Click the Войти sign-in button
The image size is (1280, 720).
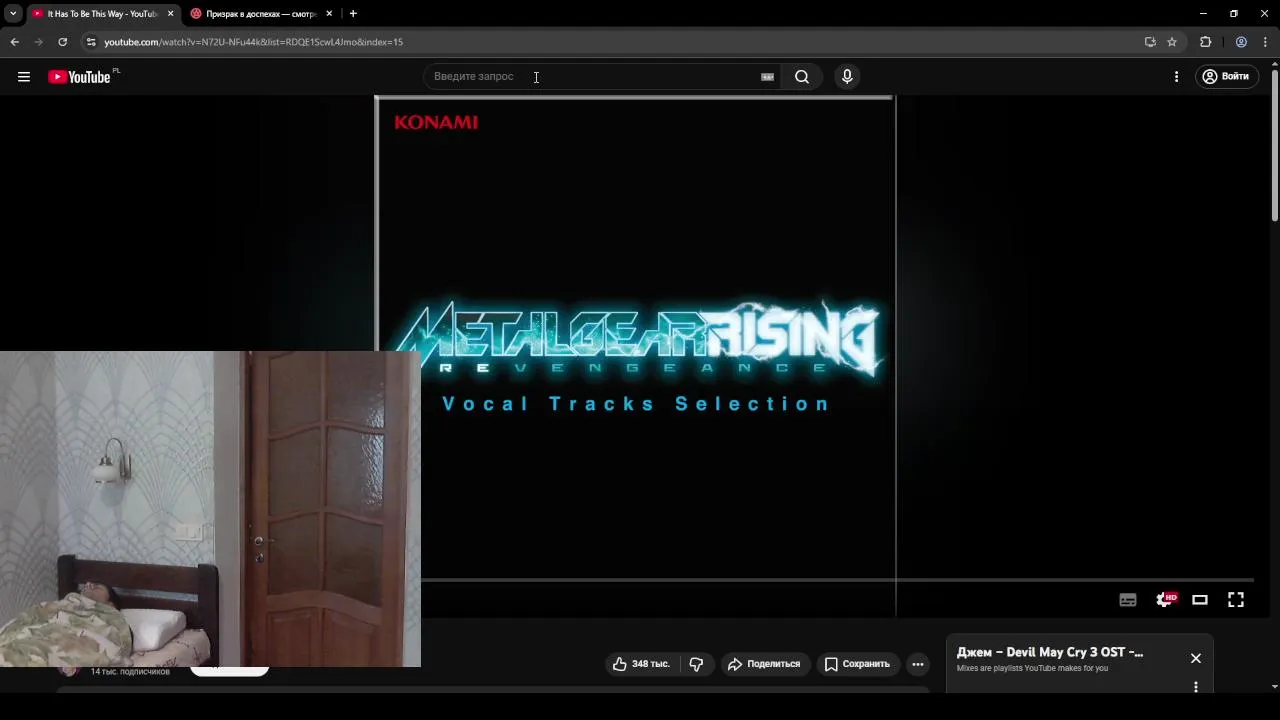tap(1226, 77)
